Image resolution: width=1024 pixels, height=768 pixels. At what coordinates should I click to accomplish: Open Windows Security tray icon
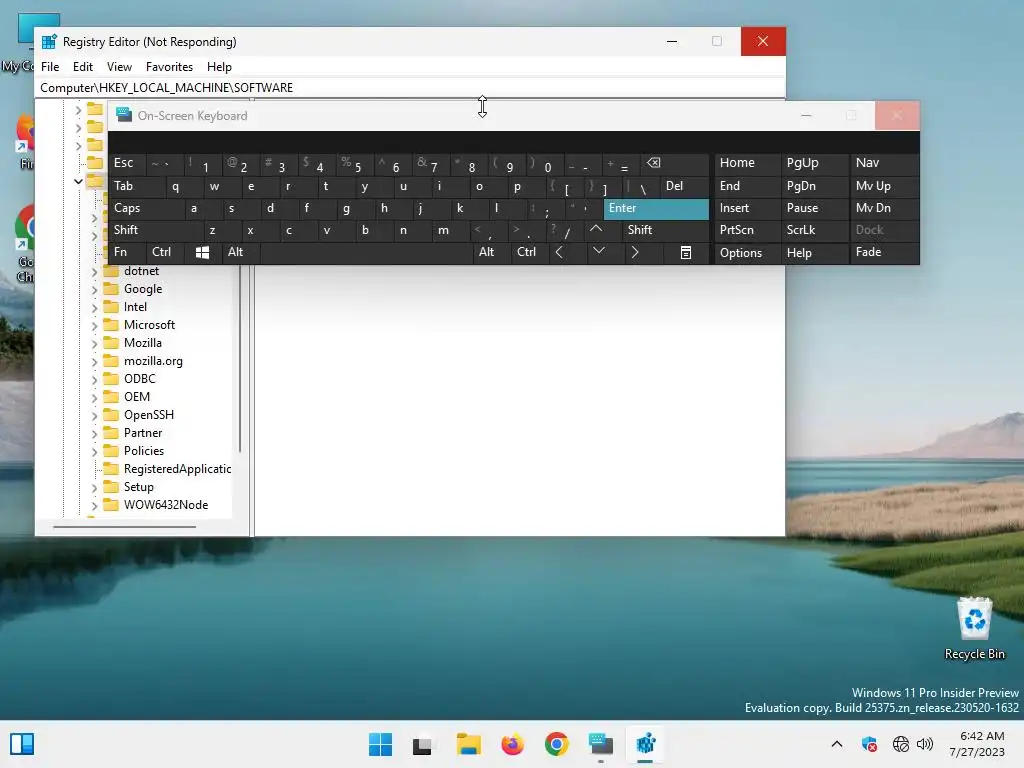click(869, 744)
